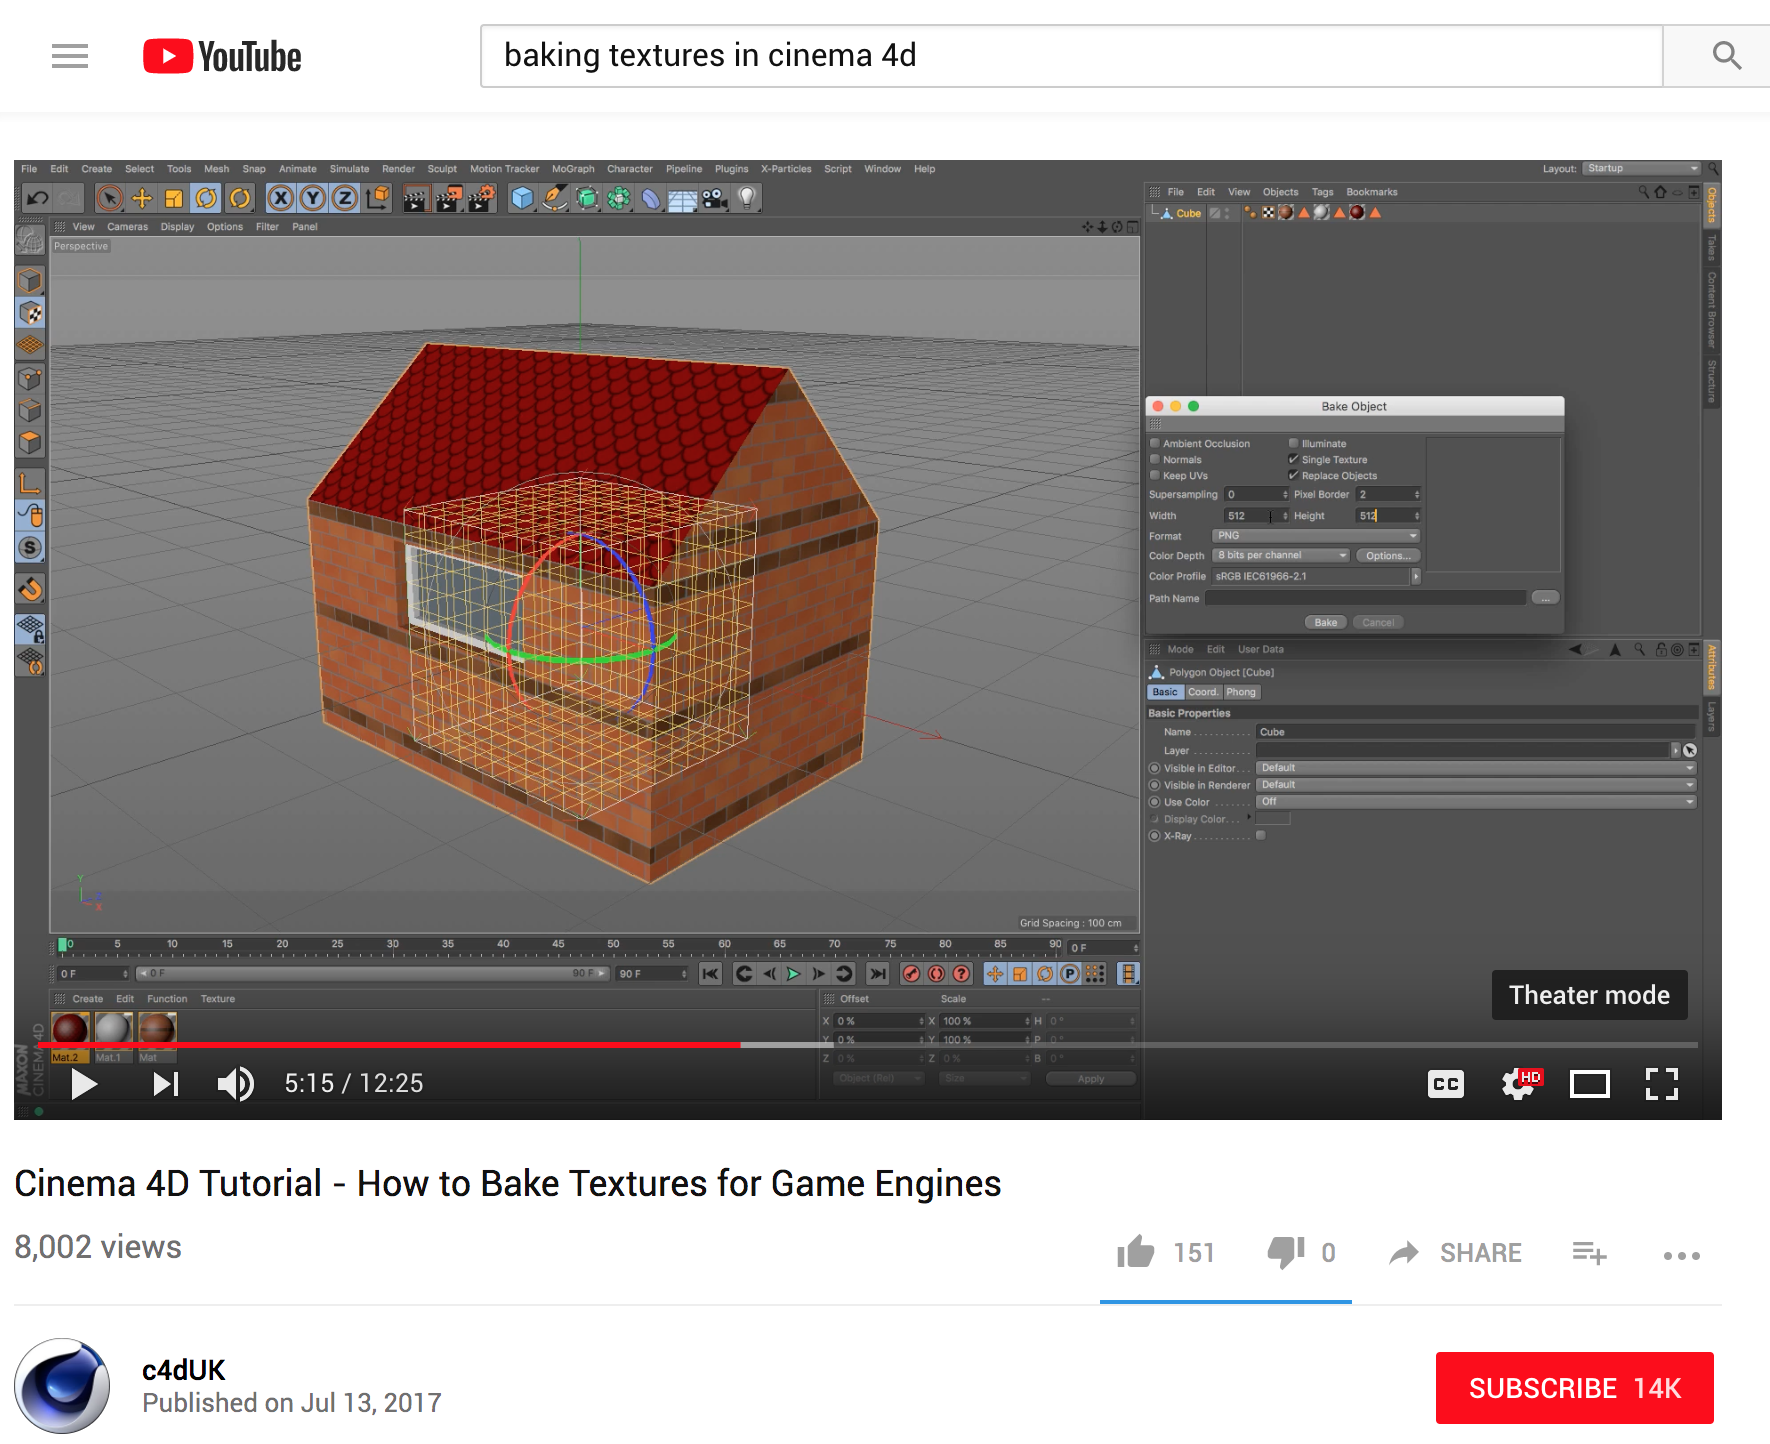This screenshot has height=1444, width=1770.
Task: Open the MoGraph menu
Action: click(573, 169)
